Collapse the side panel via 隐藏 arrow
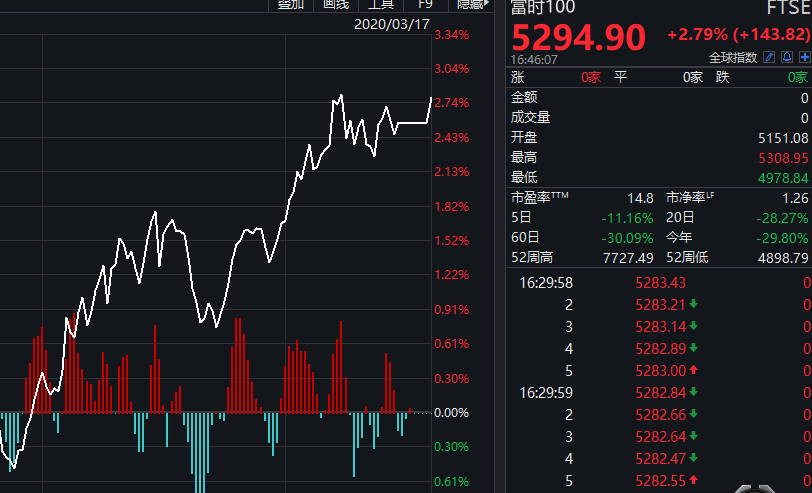 (x=473, y=5)
